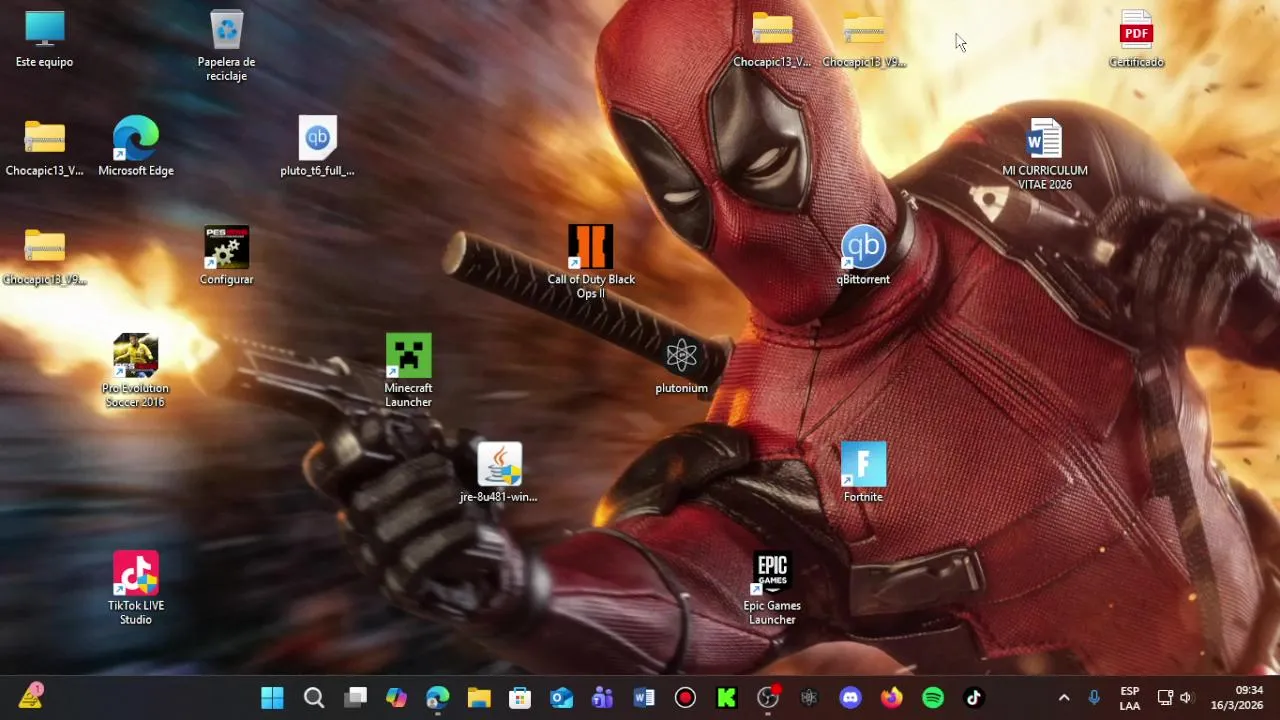Open the red record app in taskbar
1280x720 pixels.
(685, 698)
